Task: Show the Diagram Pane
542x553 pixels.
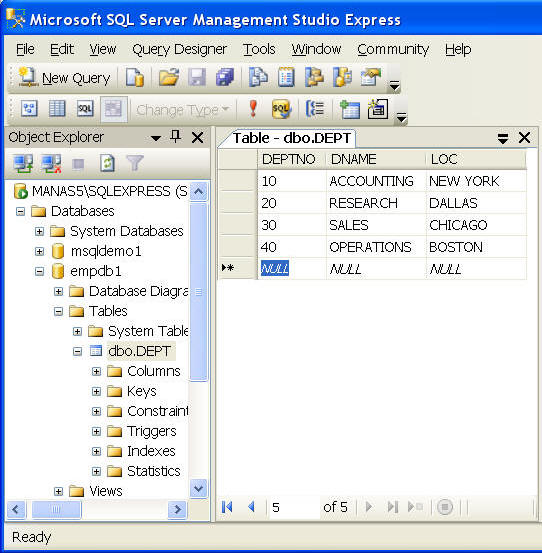Action: pyautogui.click(x=29, y=109)
